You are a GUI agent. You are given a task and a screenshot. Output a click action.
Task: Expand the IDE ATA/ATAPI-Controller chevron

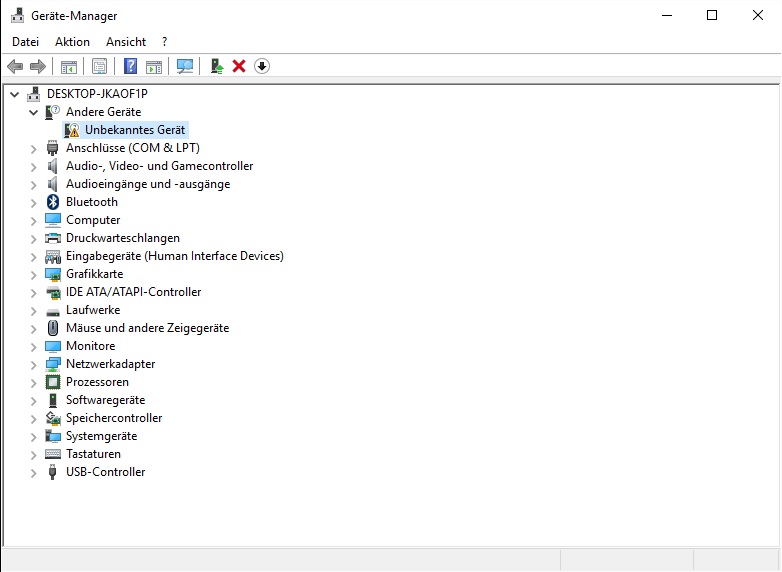(33, 293)
